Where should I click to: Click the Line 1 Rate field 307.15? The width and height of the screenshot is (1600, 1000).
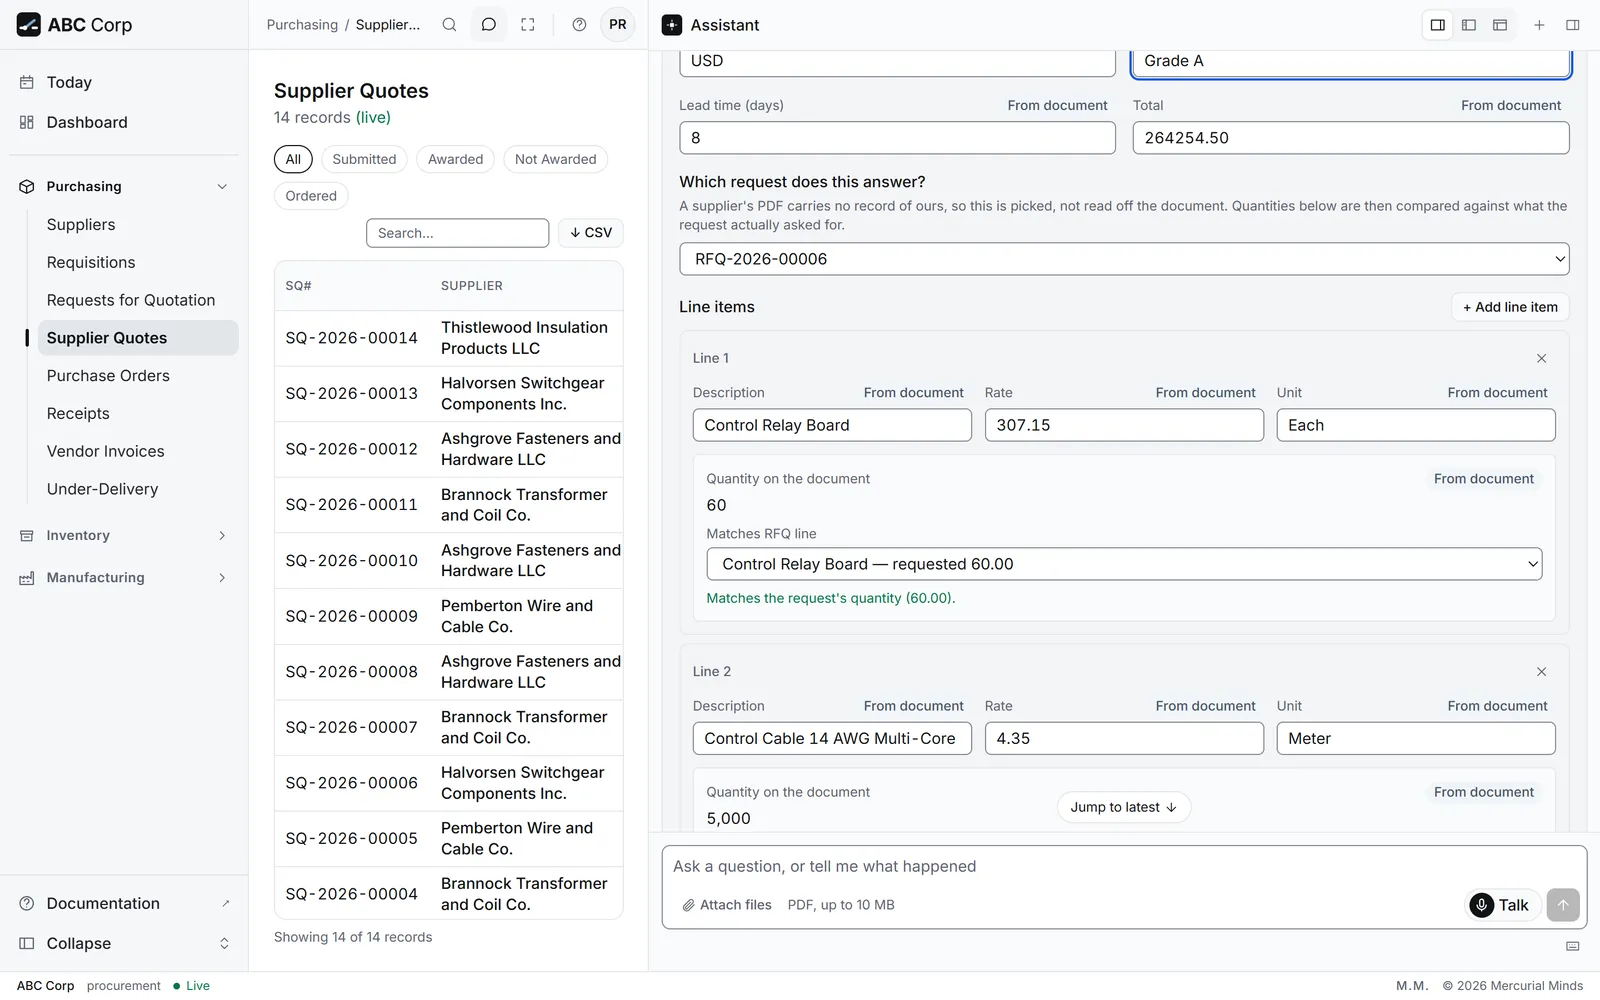coord(1124,425)
